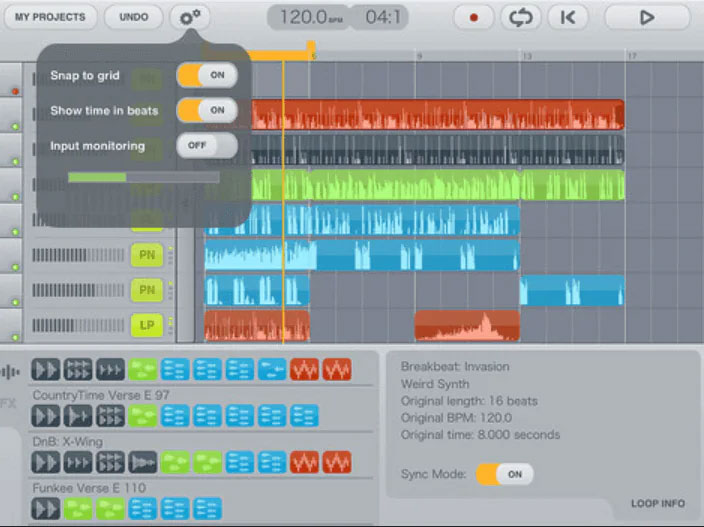Image resolution: width=704 pixels, height=527 pixels.
Task: Turn off Snap to grid switch
Action: point(207,75)
